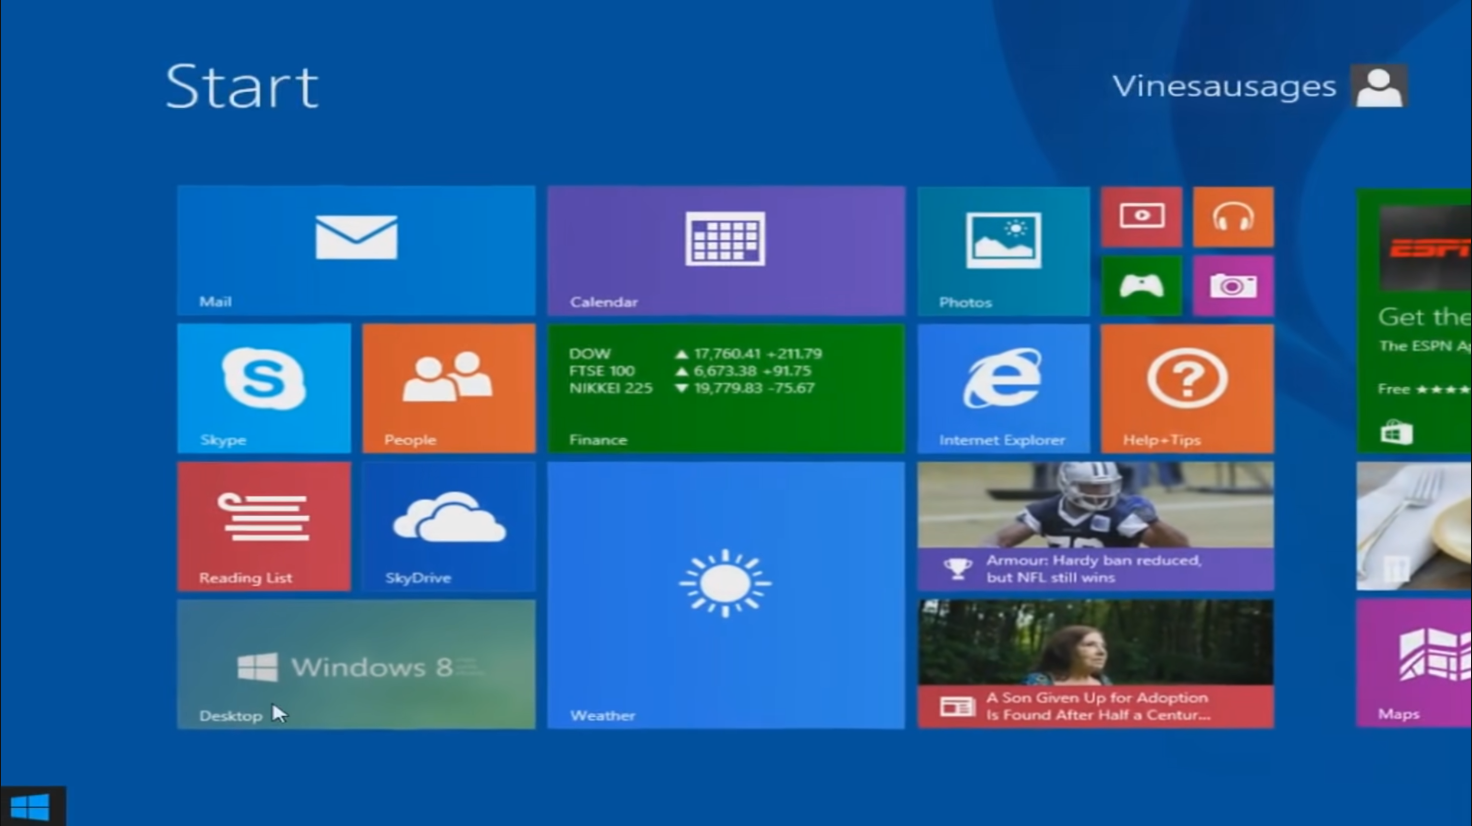Click the NIKKEI 225 row in Finance
Screen dimensions: 1472x826
click(692, 388)
